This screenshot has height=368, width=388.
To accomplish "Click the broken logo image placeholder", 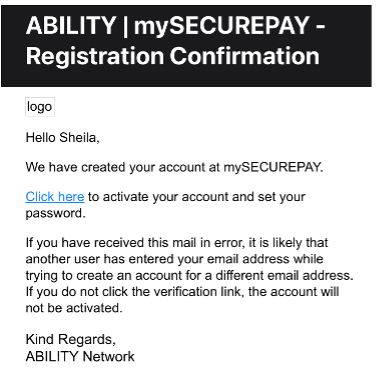I will 40,107.
